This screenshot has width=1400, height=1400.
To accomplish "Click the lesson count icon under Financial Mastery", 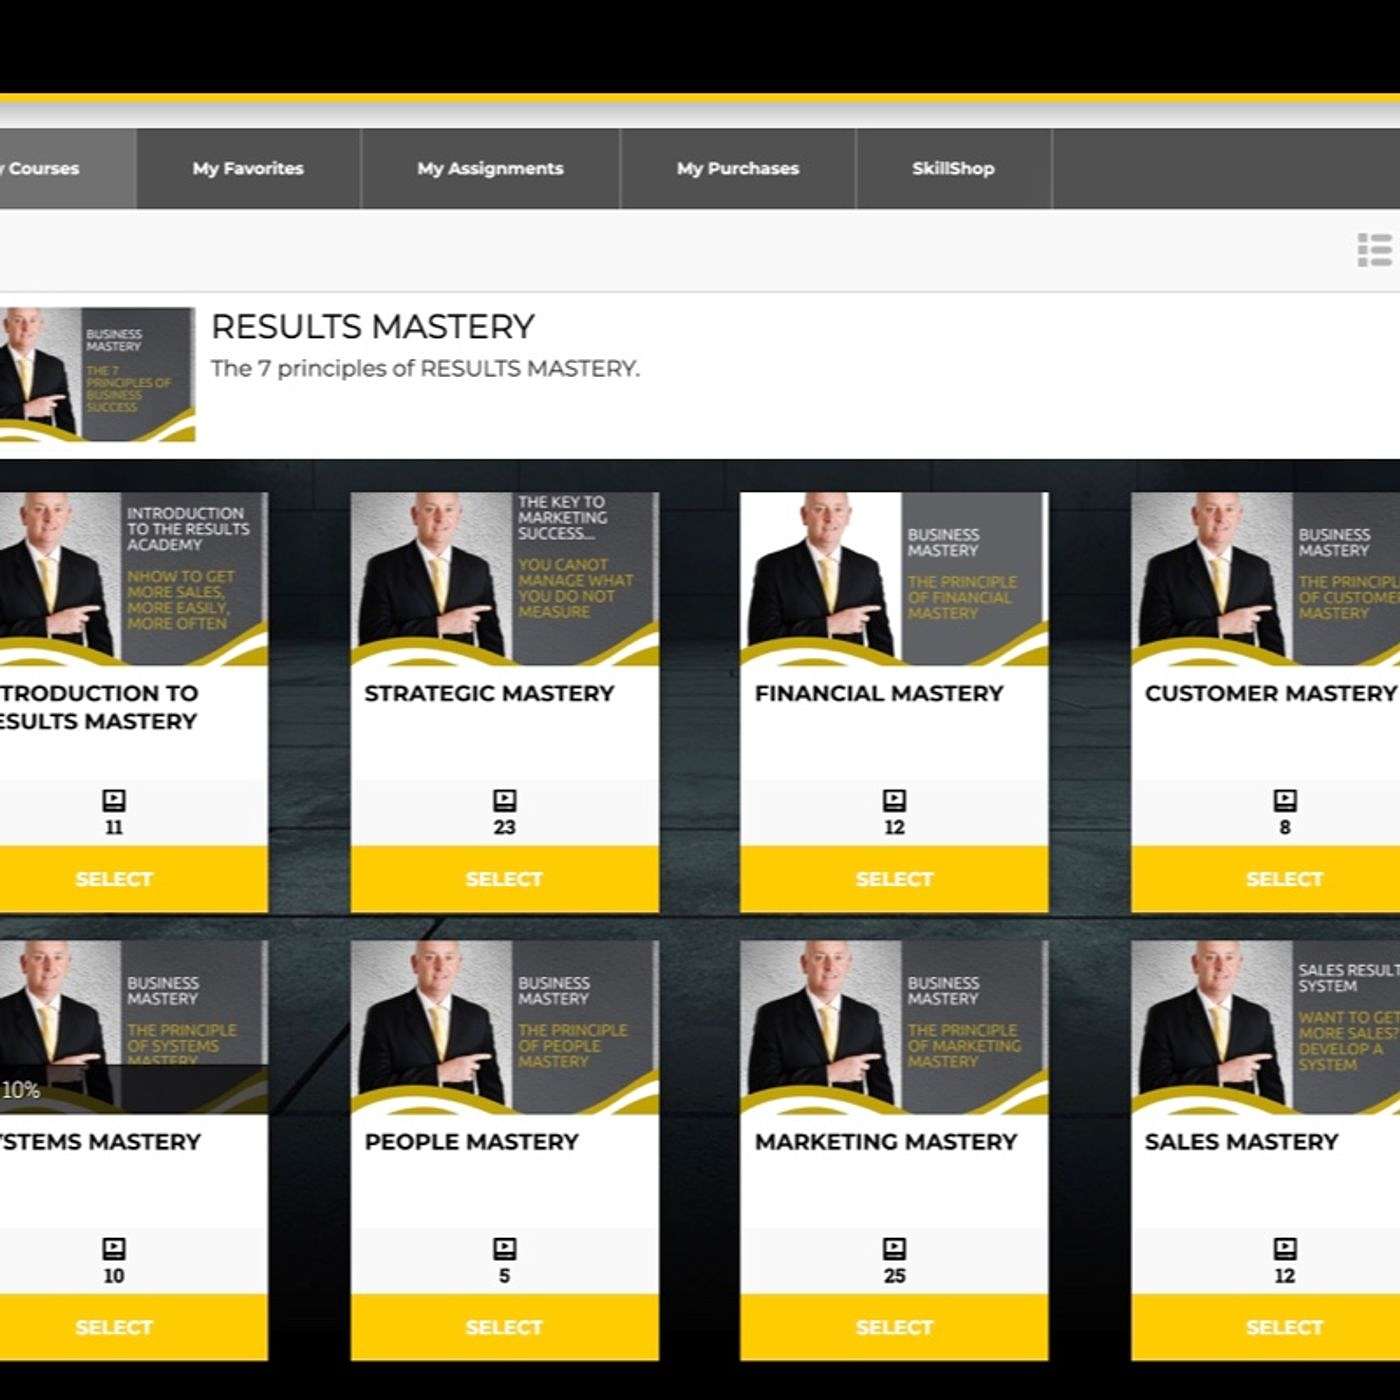I will (894, 800).
